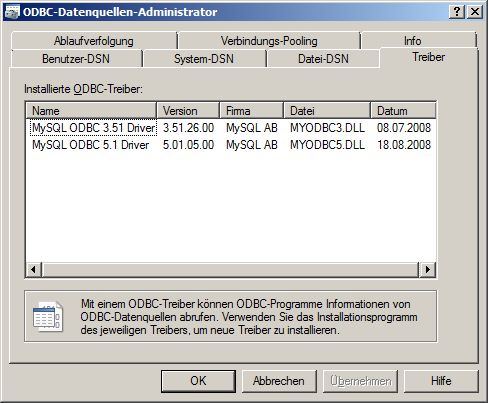The height and width of the screenshot is (403, 488).
Task: Open the Datei-DSN tab
Action: click(323, 59)
